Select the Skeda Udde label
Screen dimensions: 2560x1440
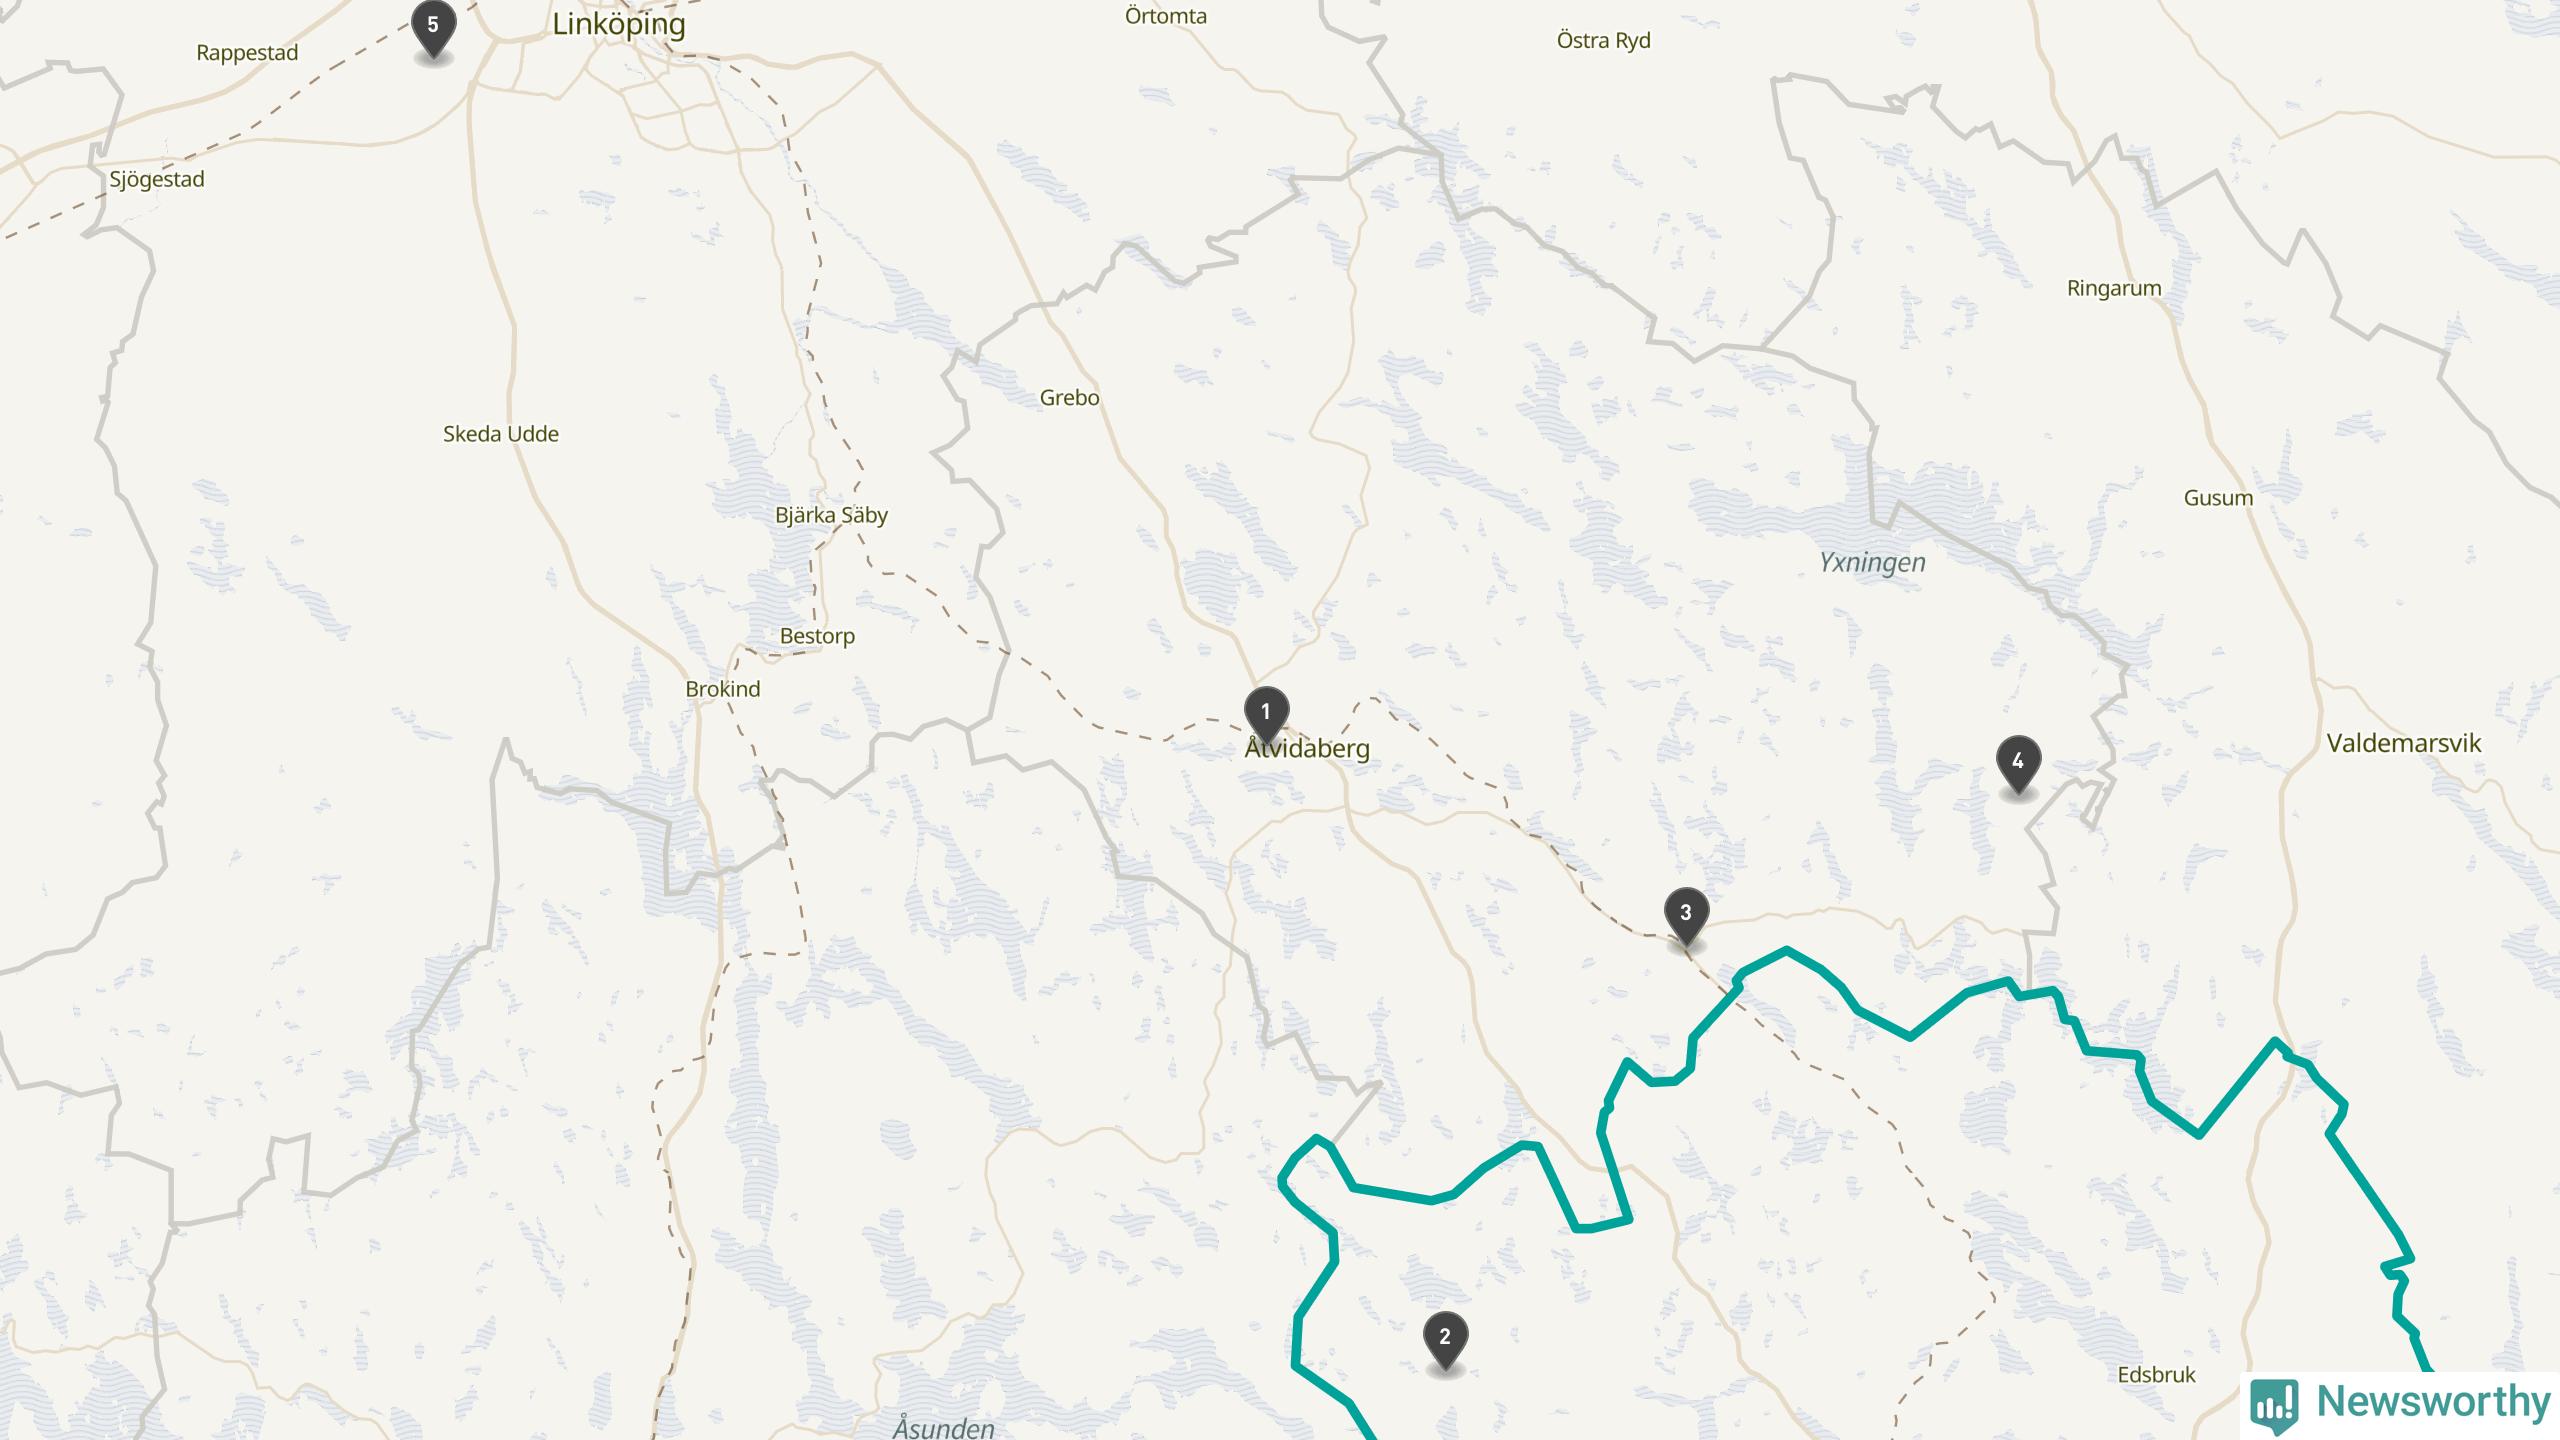[501, 434]
